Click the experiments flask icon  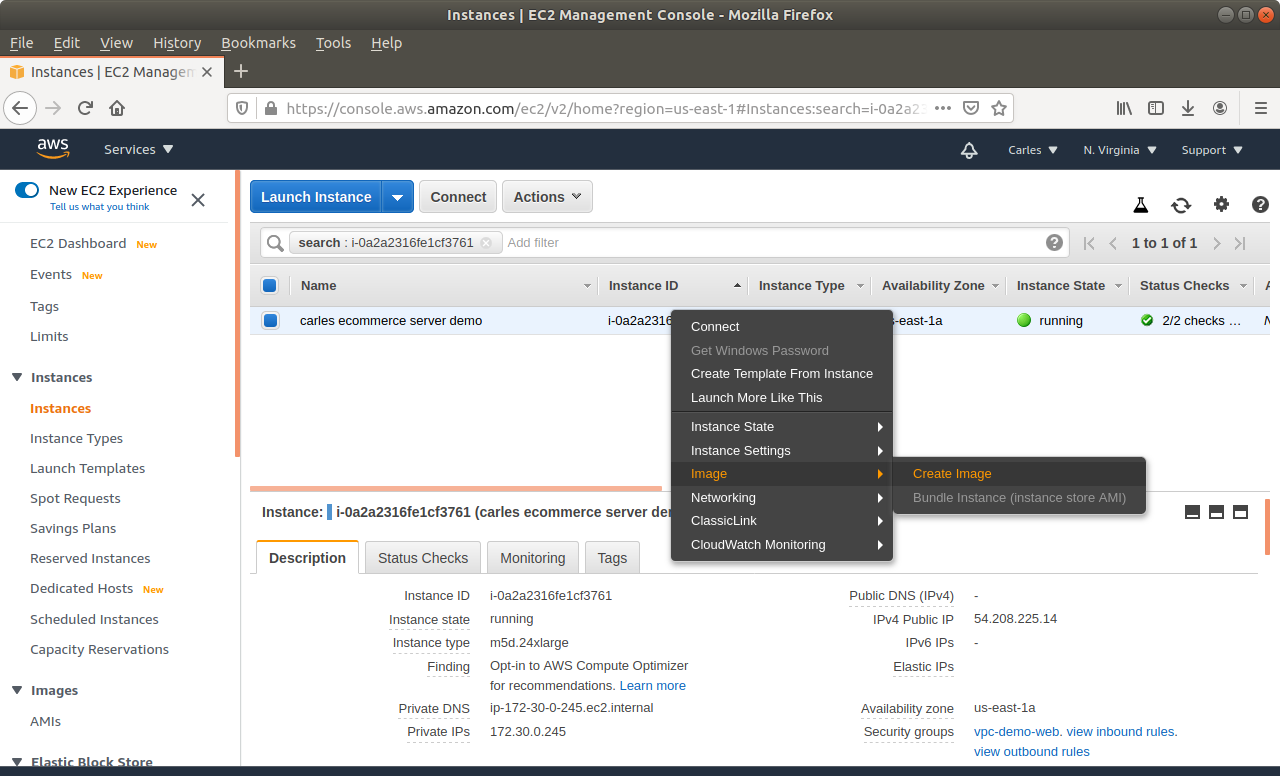pos(1140,205)
